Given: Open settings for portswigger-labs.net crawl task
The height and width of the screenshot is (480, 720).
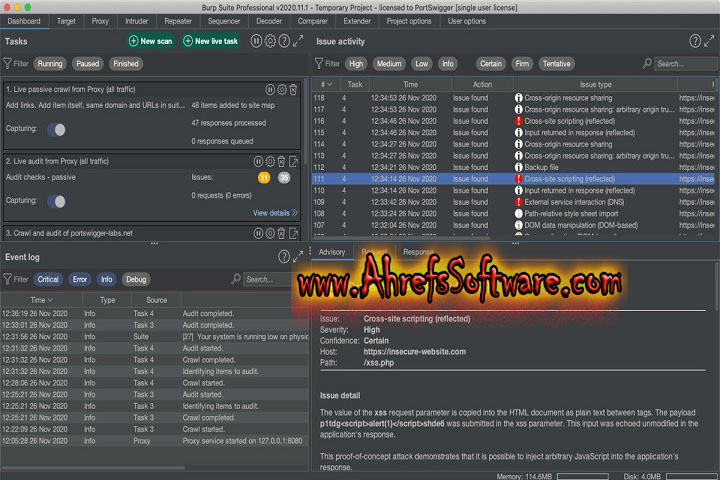Looking at the screenshot, I should pos(270,233).
